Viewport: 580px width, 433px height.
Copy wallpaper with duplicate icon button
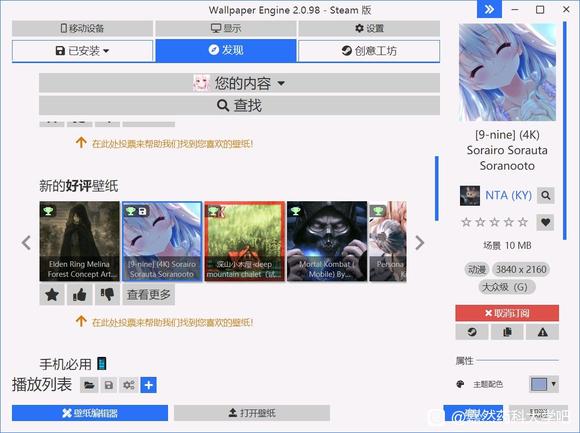point(507,332)
